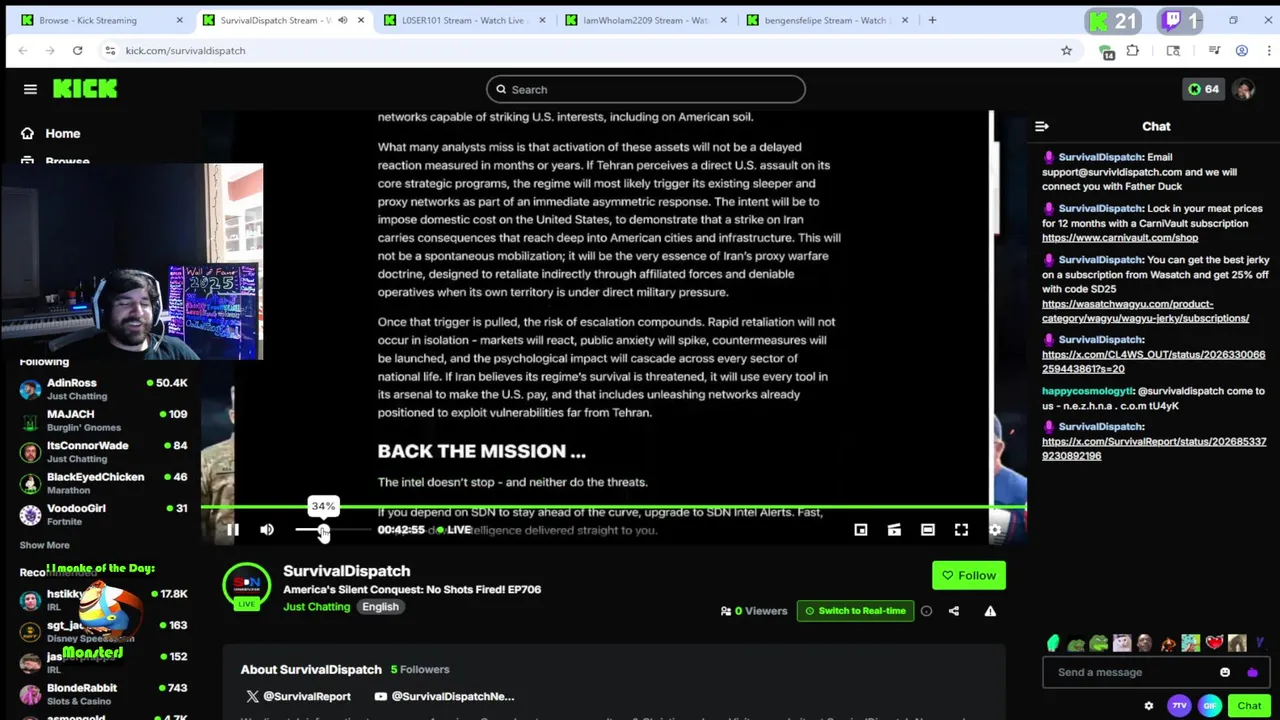This screenshot has width=1280, height=720.
Task: Open the x.com SurvivalReport status link
Action: pos(1154,448)
